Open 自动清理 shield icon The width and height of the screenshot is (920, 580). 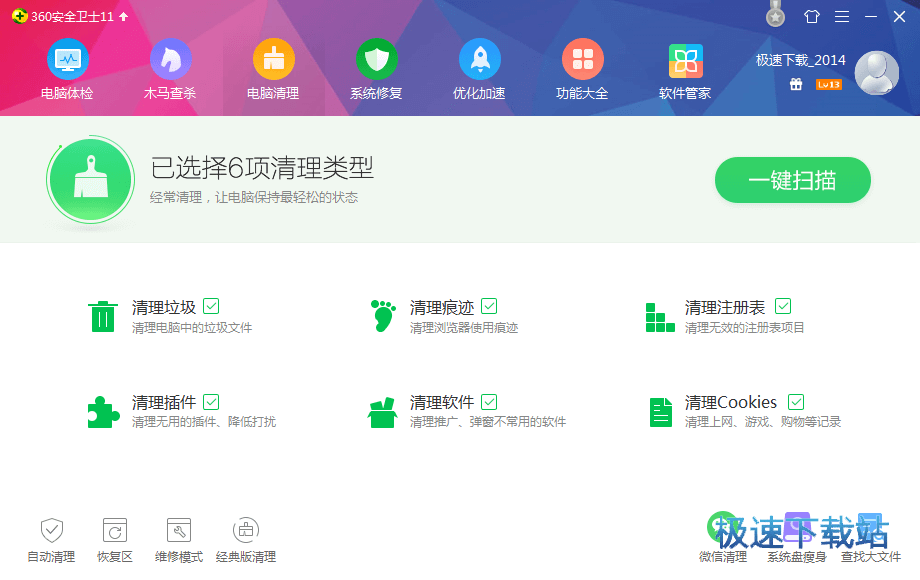[52, 530]
